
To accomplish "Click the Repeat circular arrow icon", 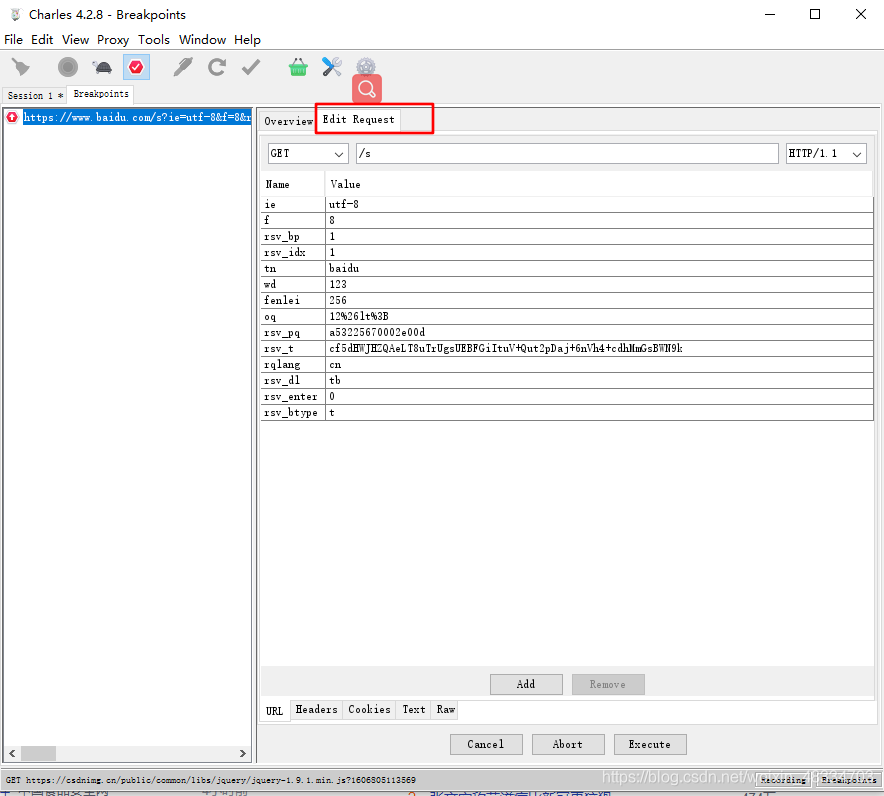I will [217, 67].
